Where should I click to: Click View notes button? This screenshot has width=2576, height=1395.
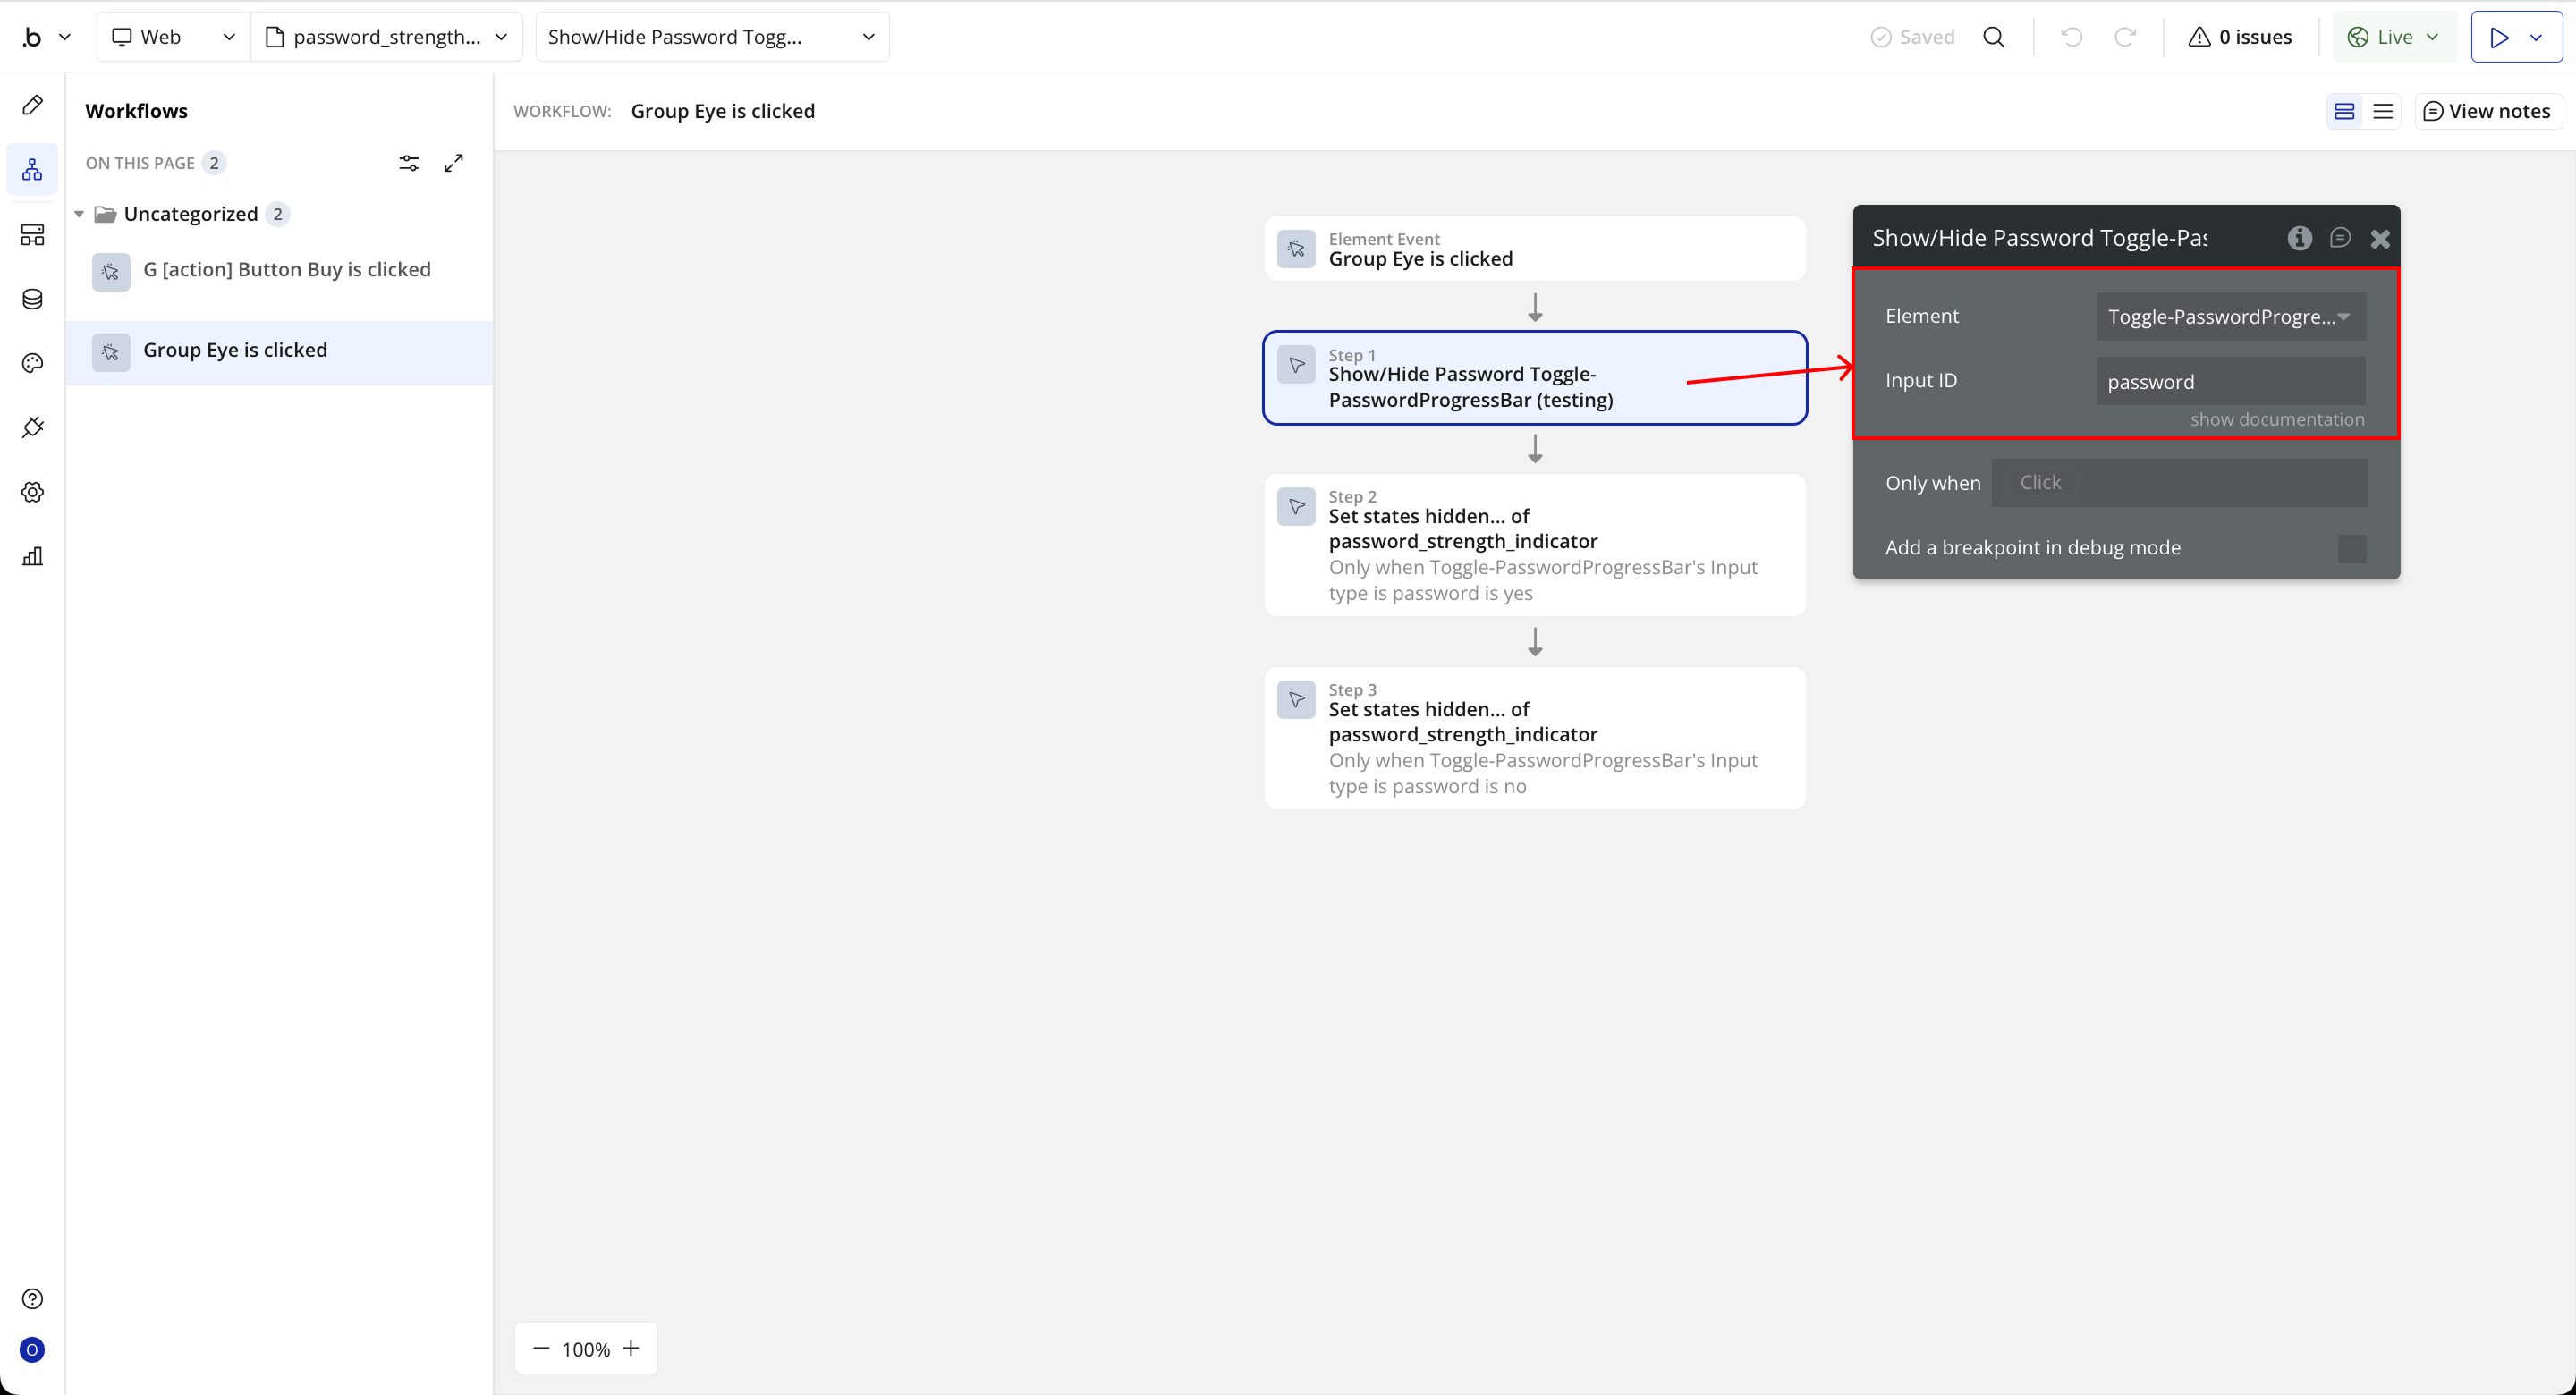(2487, 111)
